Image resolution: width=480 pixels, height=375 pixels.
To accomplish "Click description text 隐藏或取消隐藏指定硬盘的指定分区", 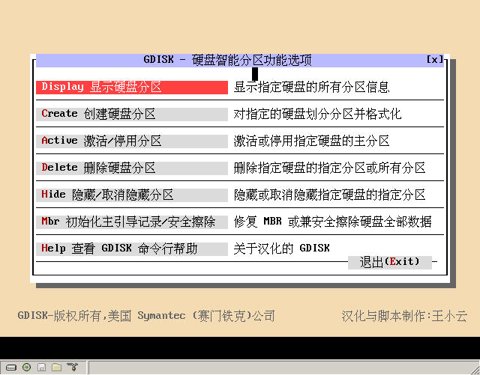I will [x=329, y=195].
